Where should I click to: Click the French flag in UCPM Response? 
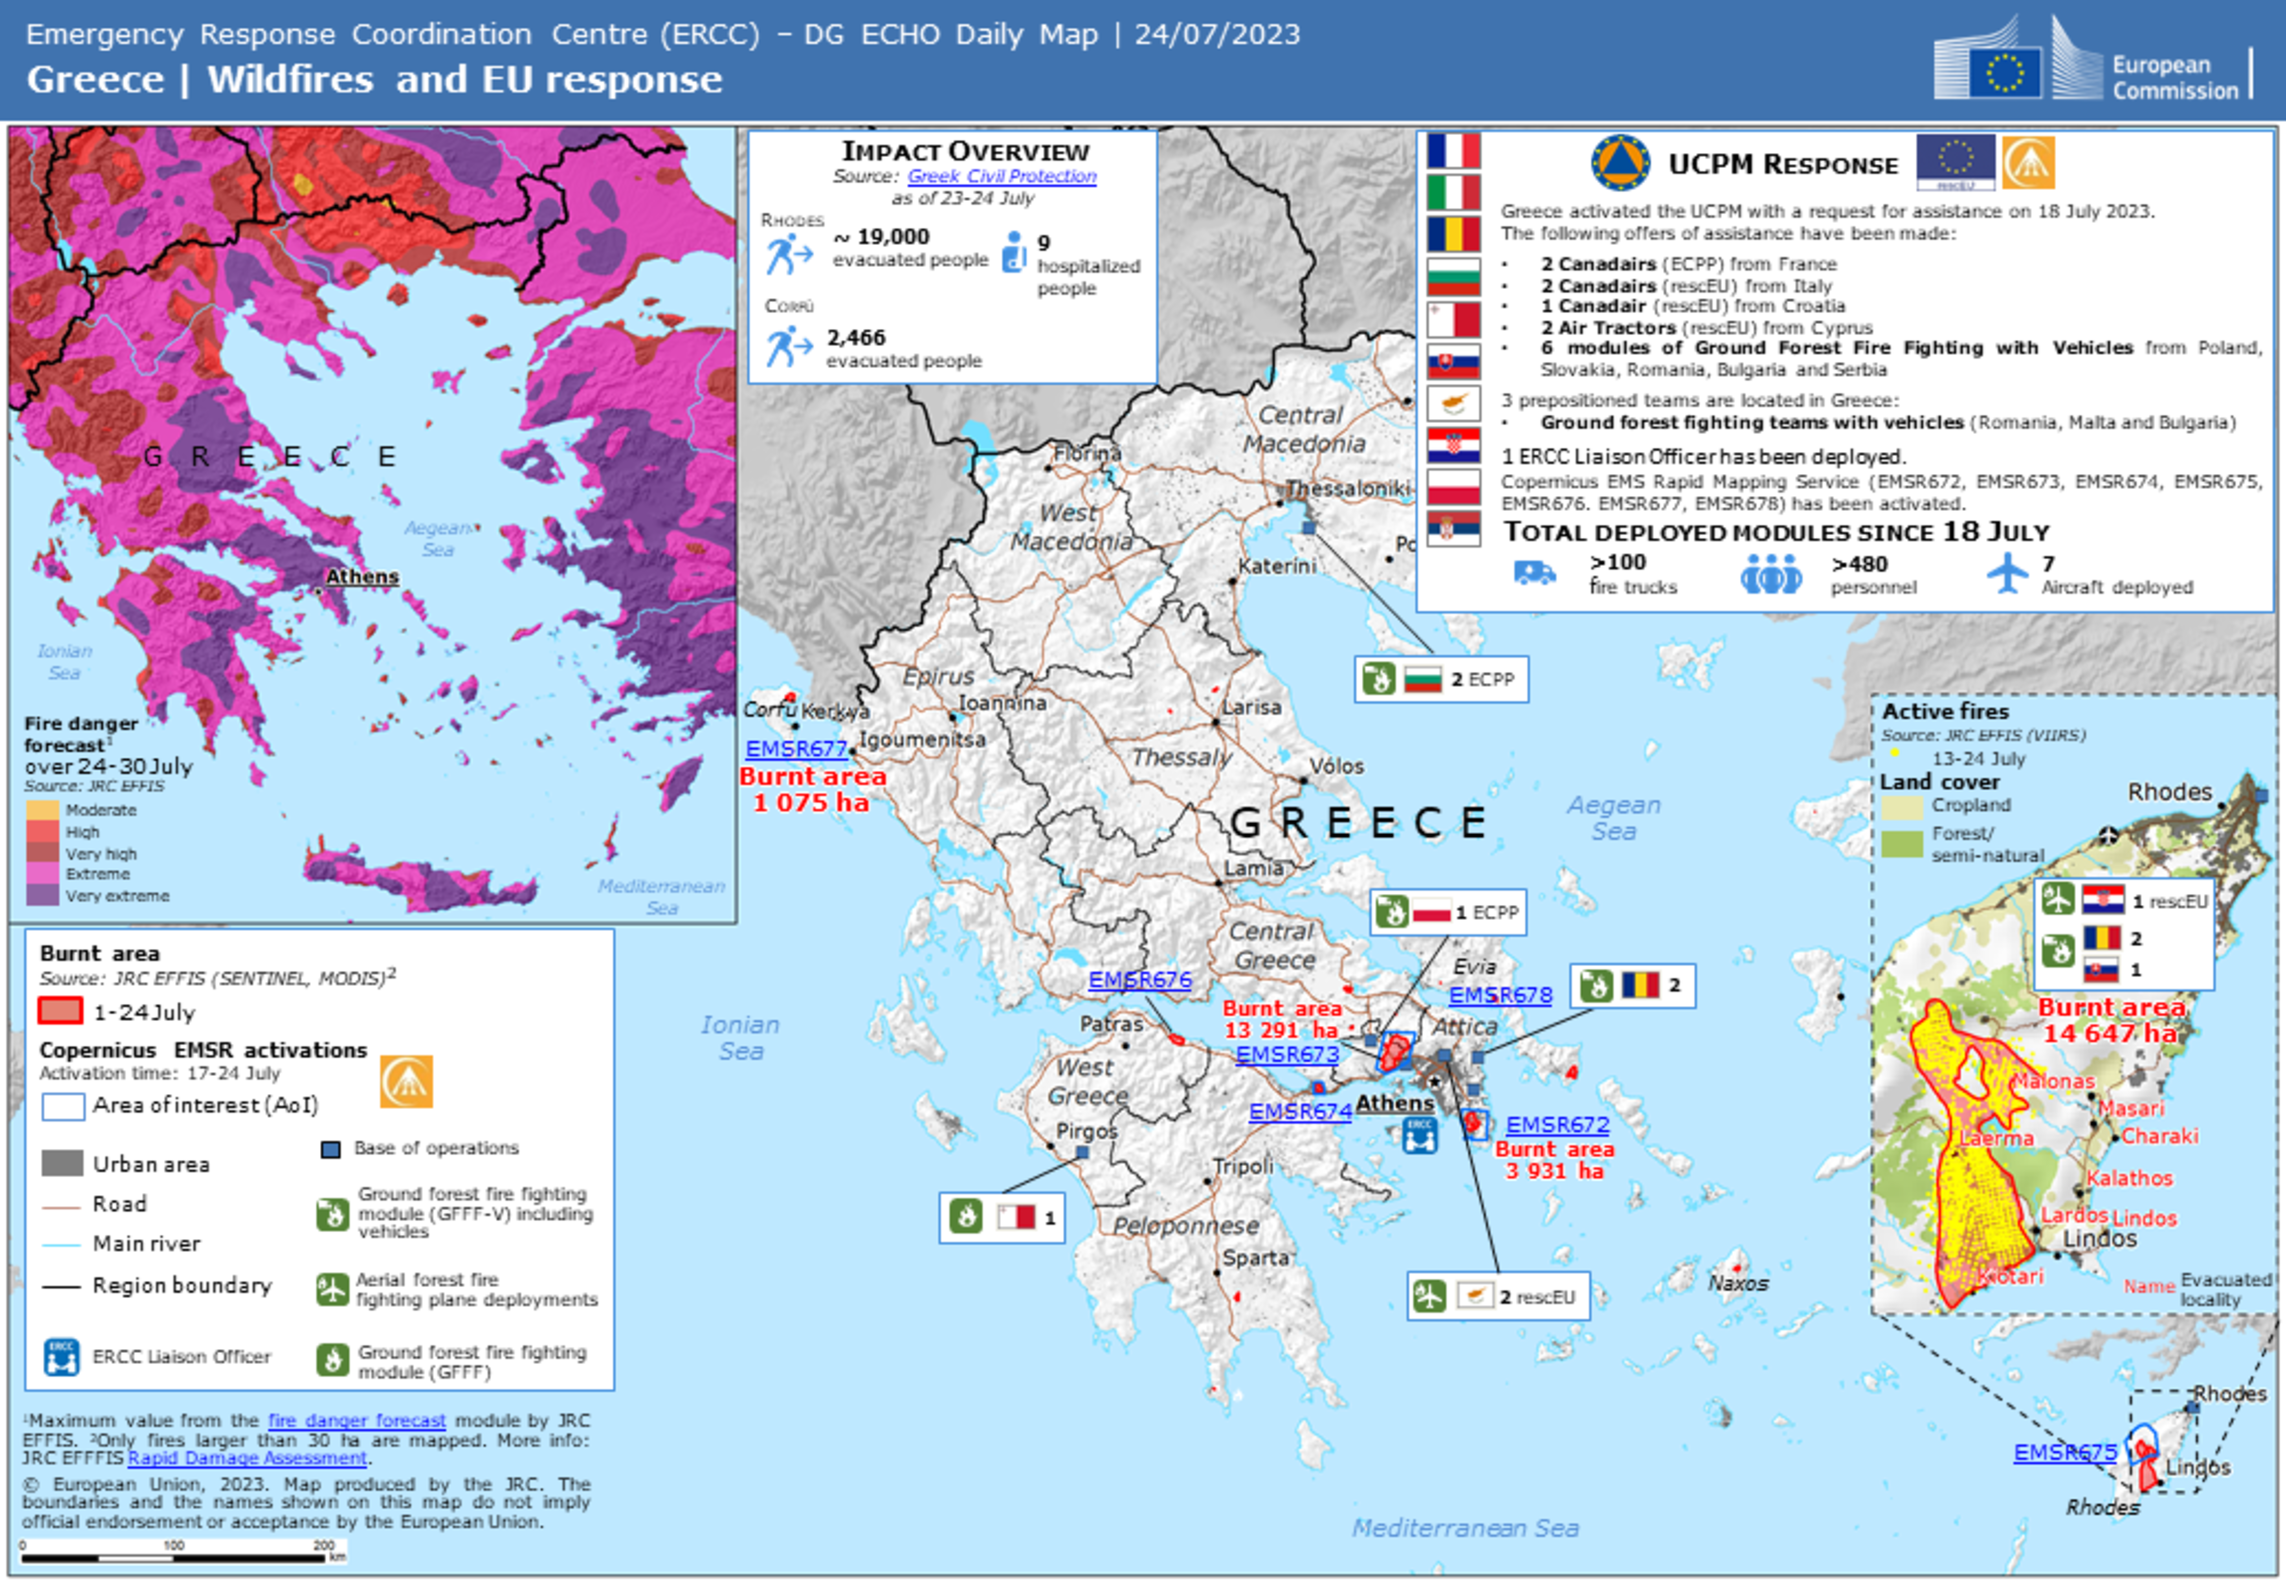(1453, 151)
